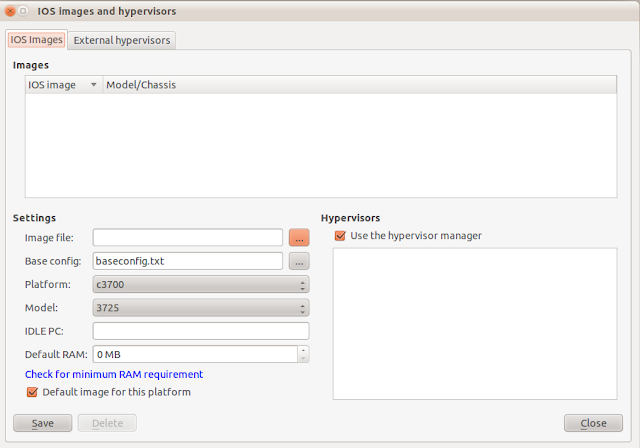Open Check for minimum RAM requirement link
This screenshot has width=640, height=448.
(114, 374)
